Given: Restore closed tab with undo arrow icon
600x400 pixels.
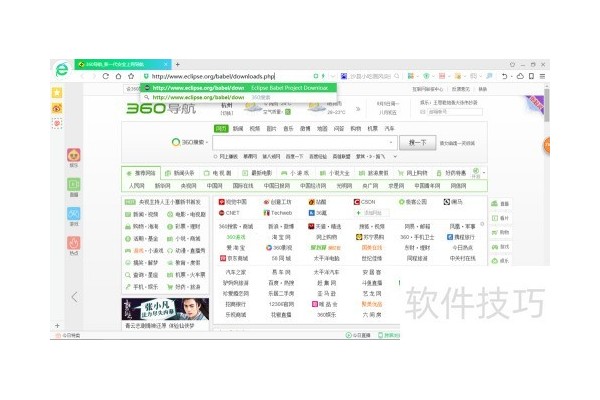Looking at the screenshot, I should pos(504,76).
